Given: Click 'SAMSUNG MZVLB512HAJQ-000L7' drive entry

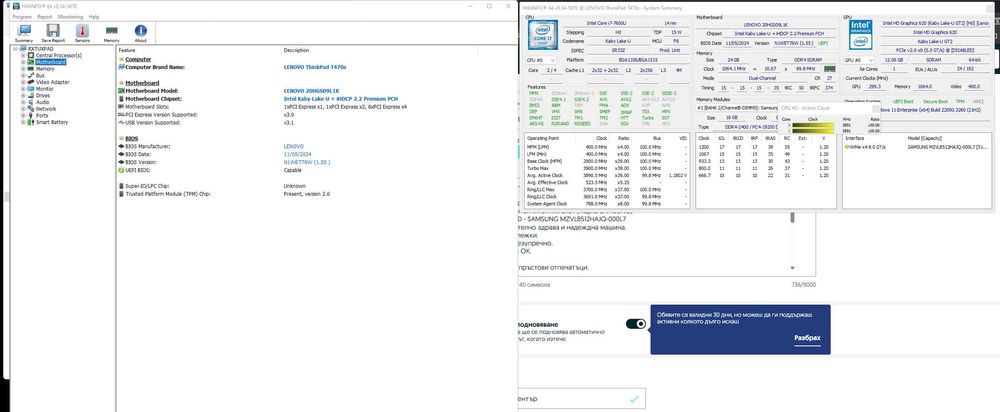Looking at the screenshot, I should pyautogui.click(x=947, y=147).
